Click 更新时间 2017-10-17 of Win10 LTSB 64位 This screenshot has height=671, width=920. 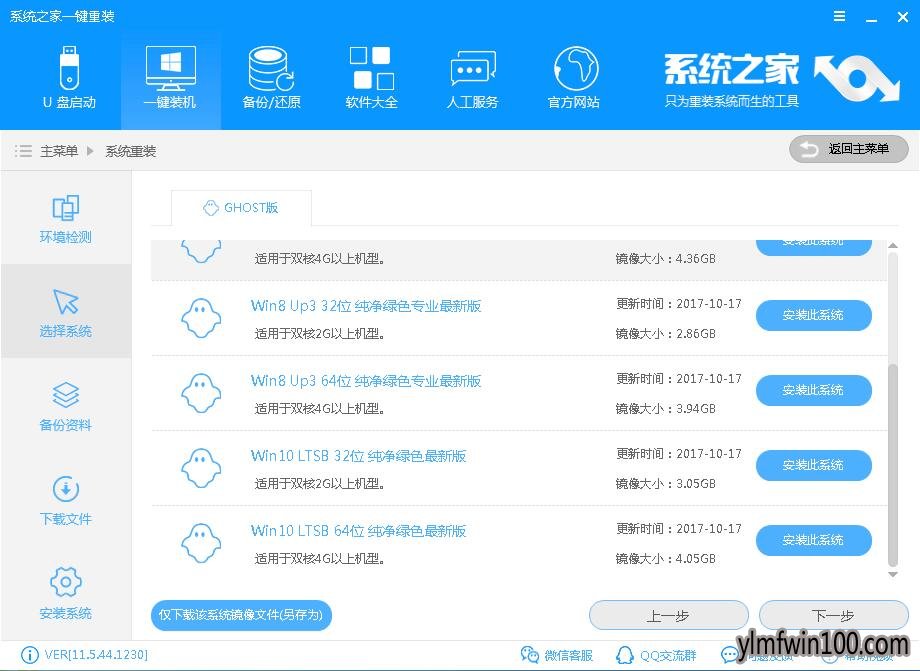coord(679,528)
